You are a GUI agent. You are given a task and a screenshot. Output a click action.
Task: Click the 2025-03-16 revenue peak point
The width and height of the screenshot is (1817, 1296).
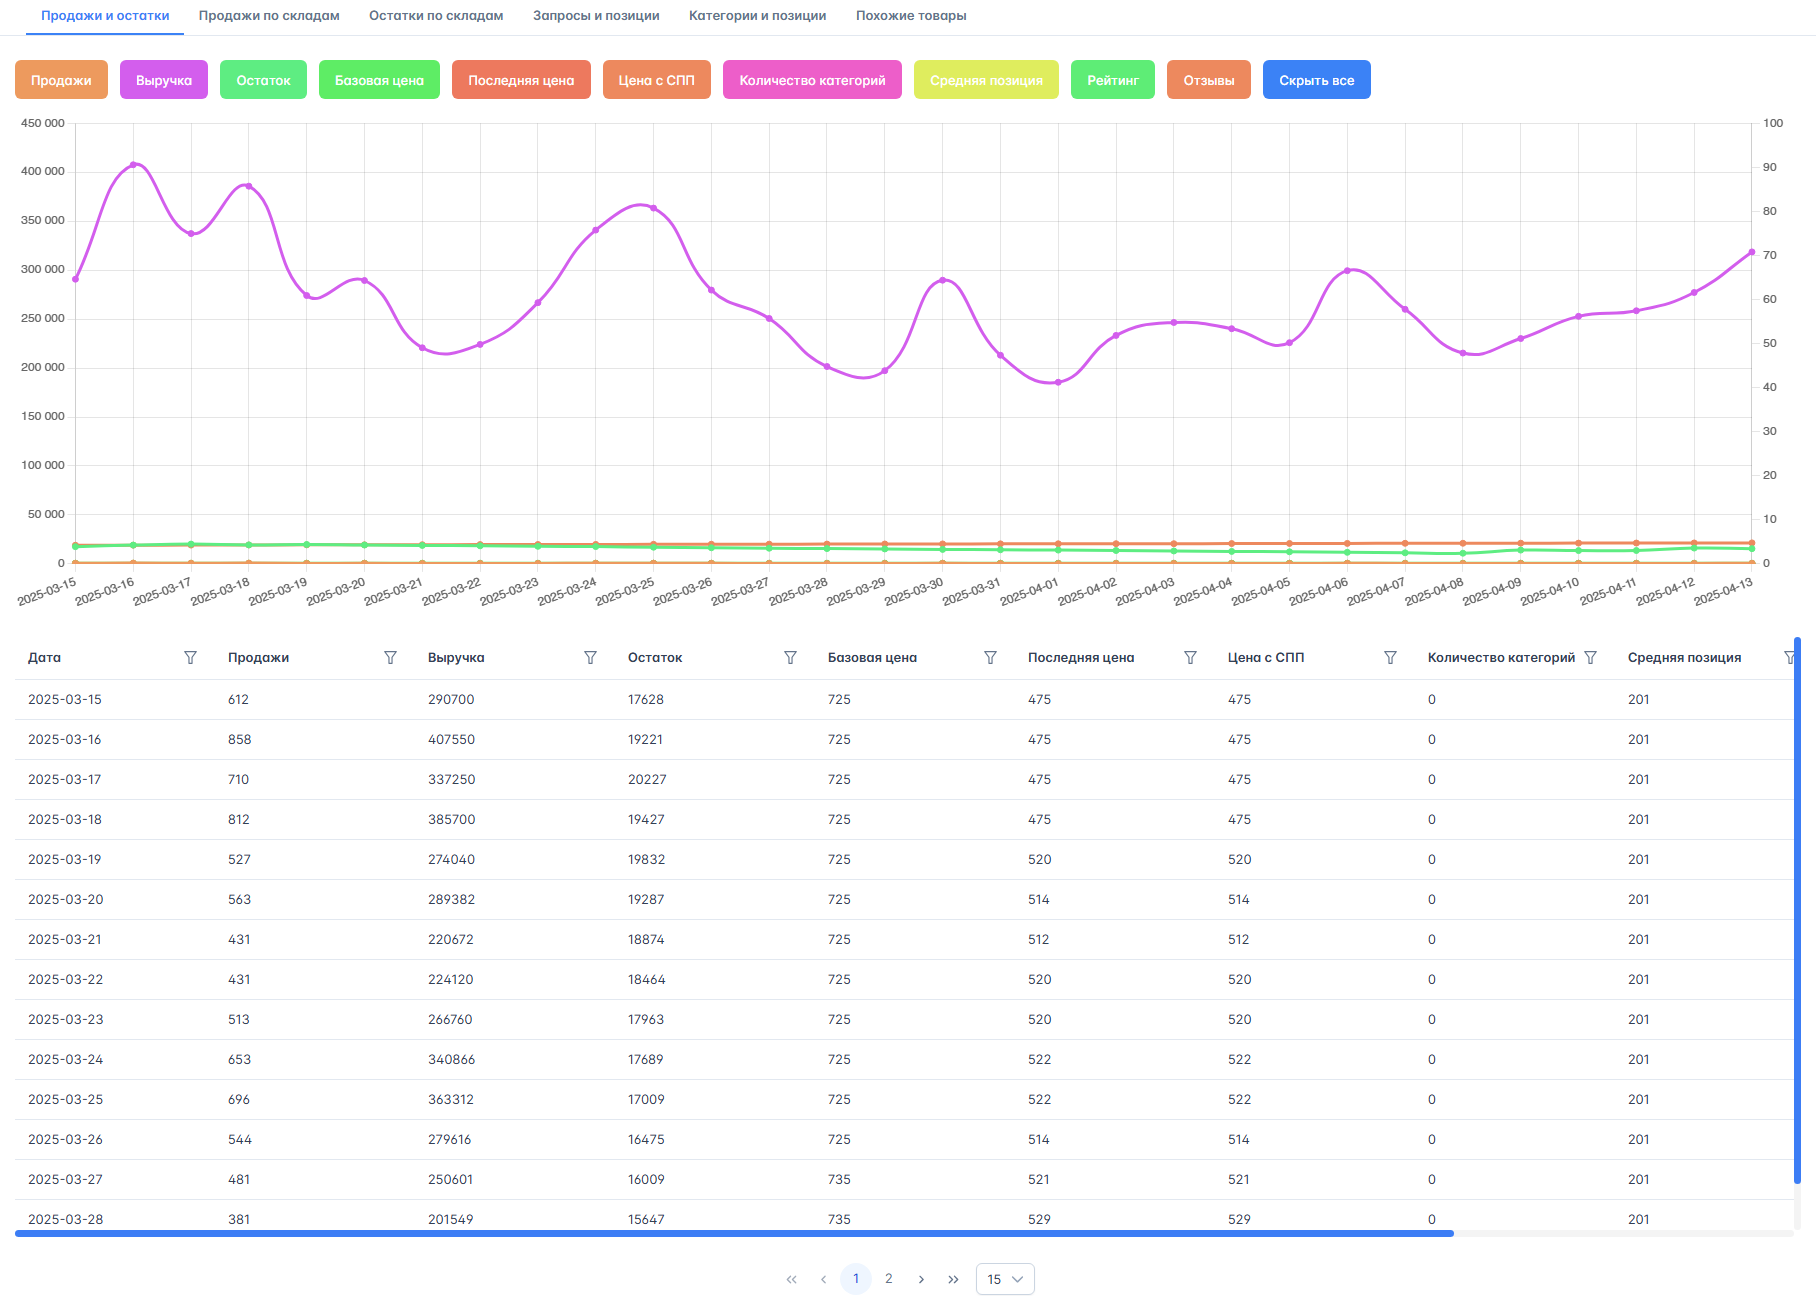tap(133, 165)
